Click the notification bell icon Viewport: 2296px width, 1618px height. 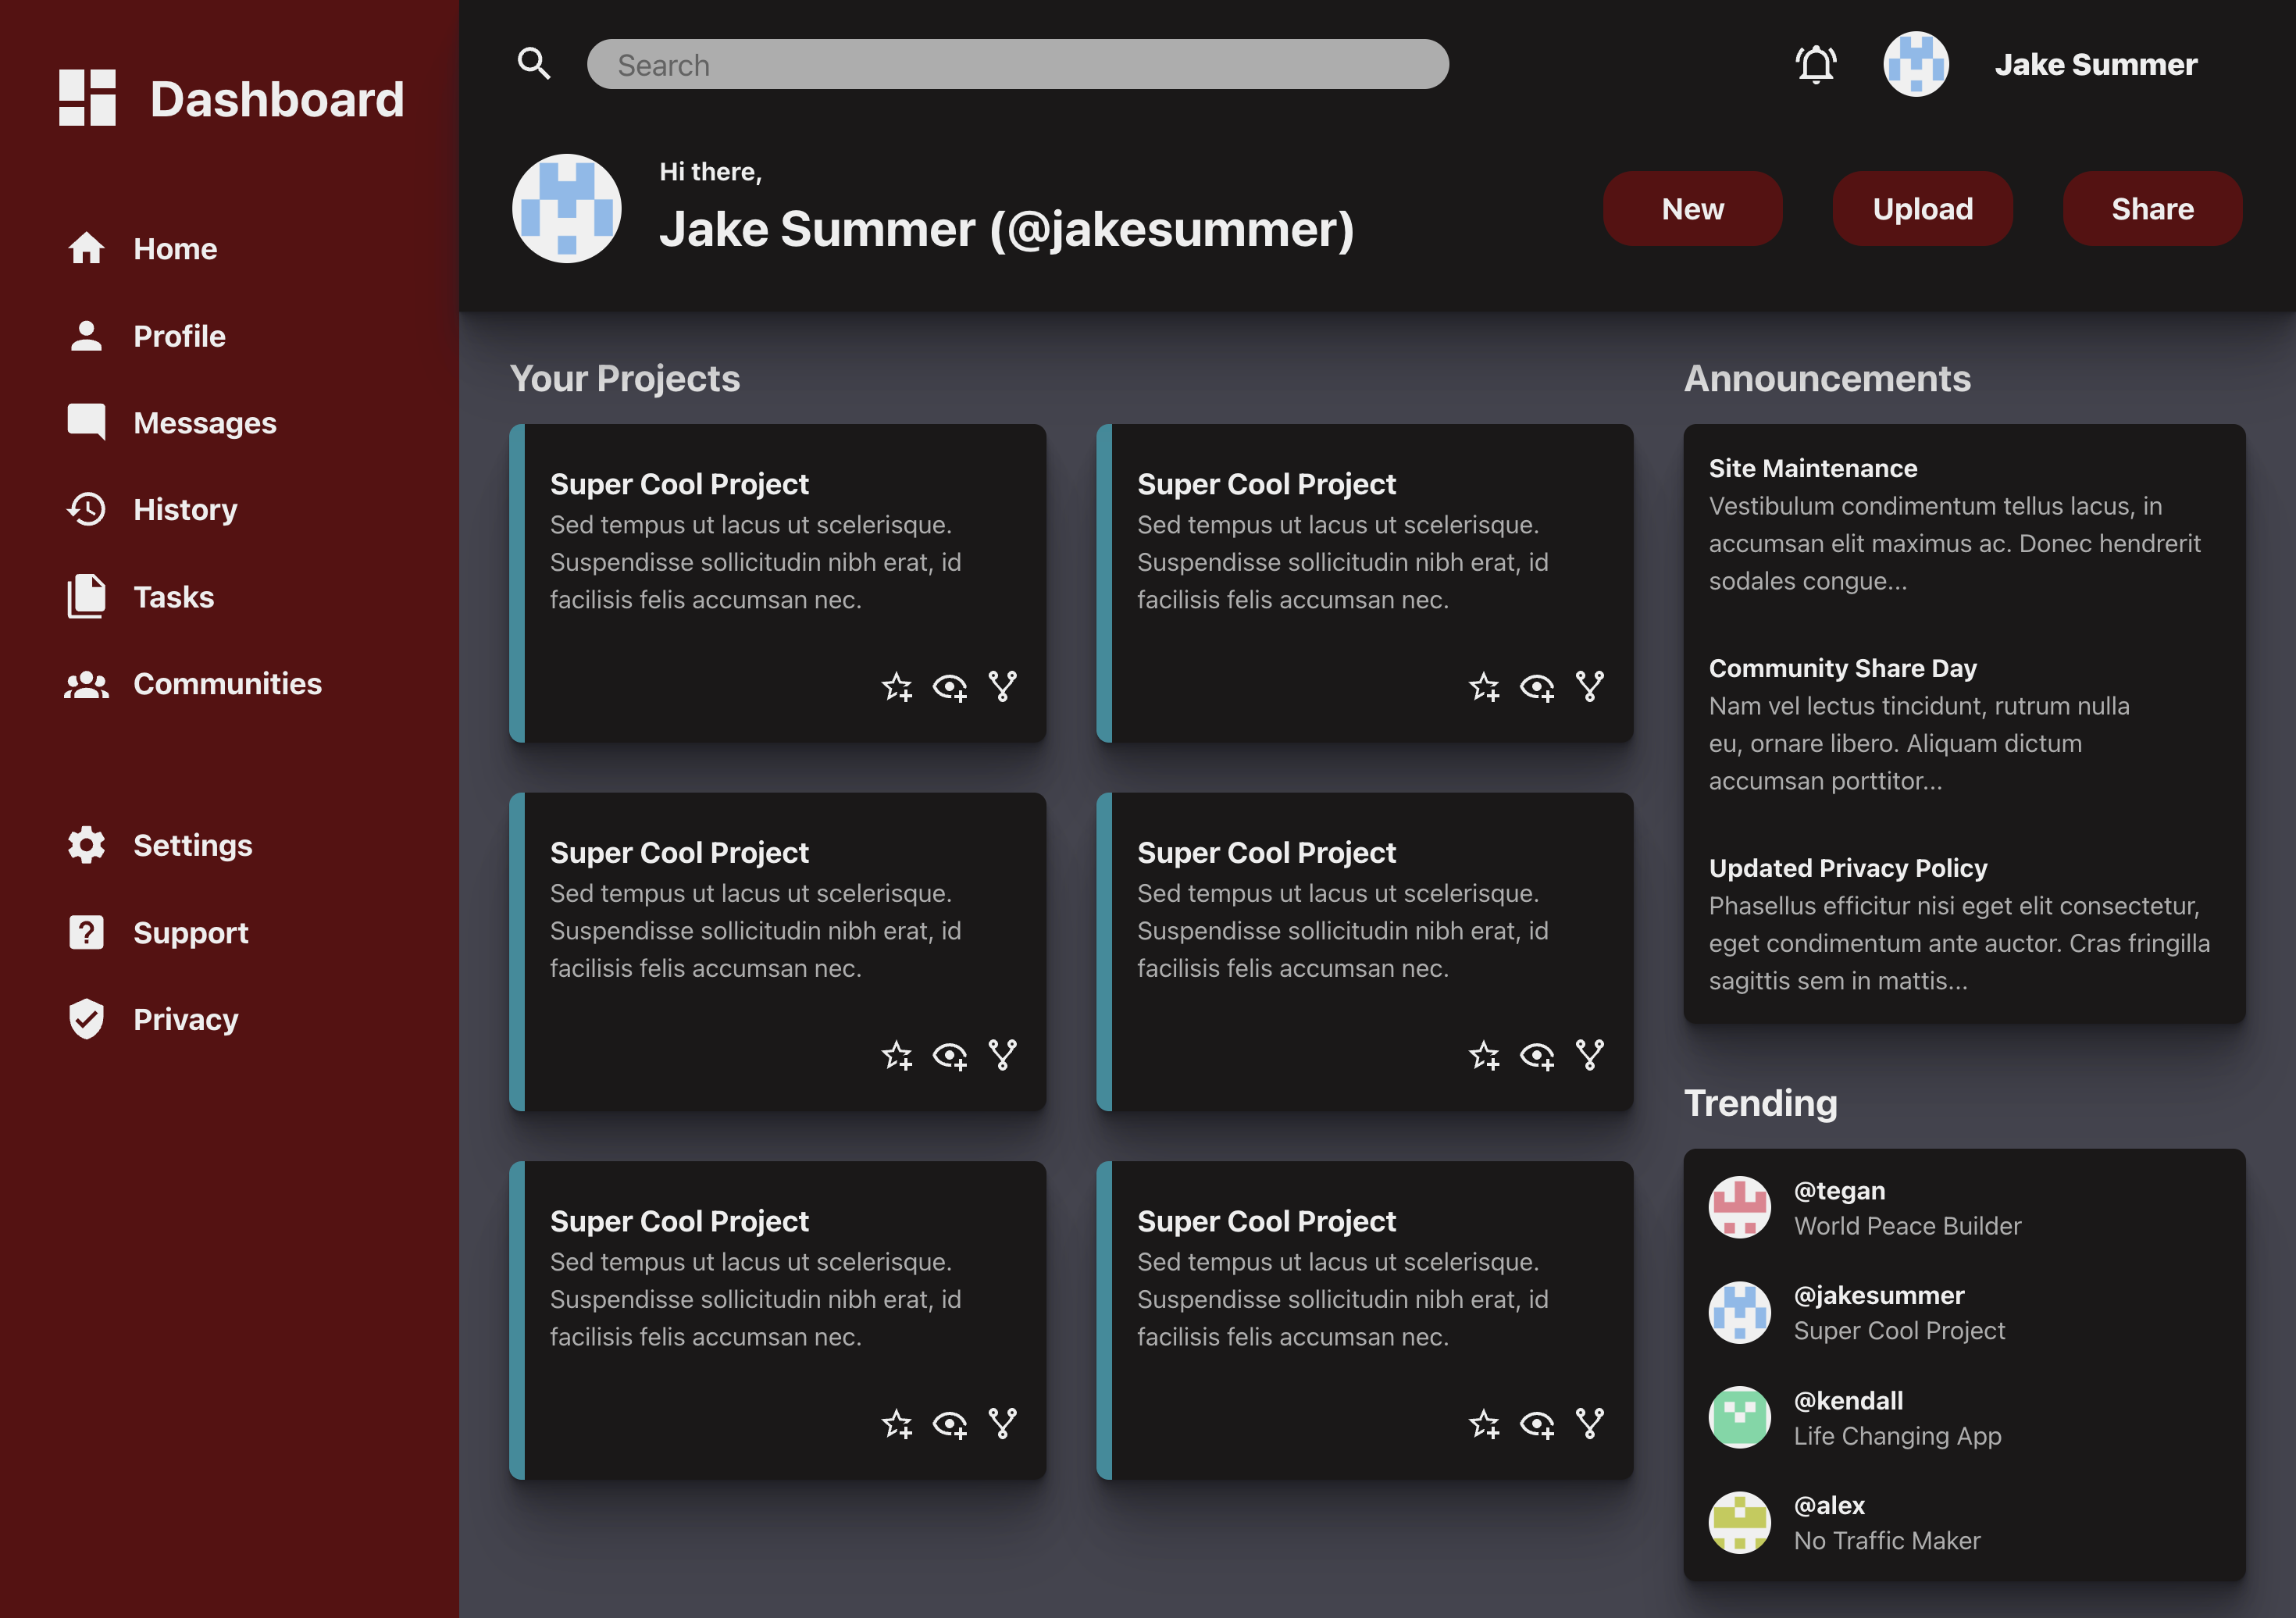pos(1815,65)
